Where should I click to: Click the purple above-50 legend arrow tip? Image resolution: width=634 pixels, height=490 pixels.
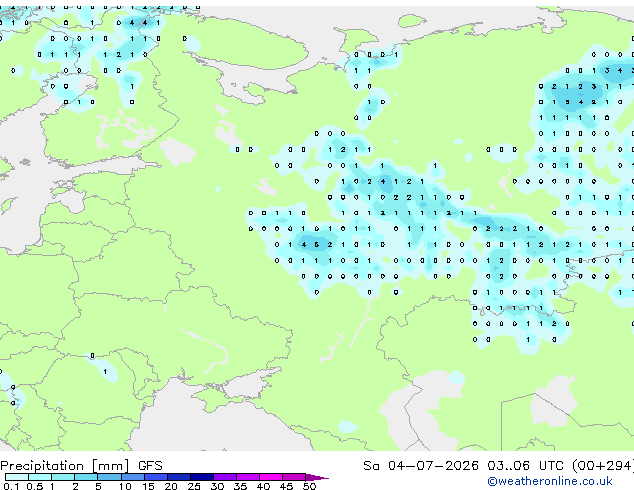pos(317,477)
